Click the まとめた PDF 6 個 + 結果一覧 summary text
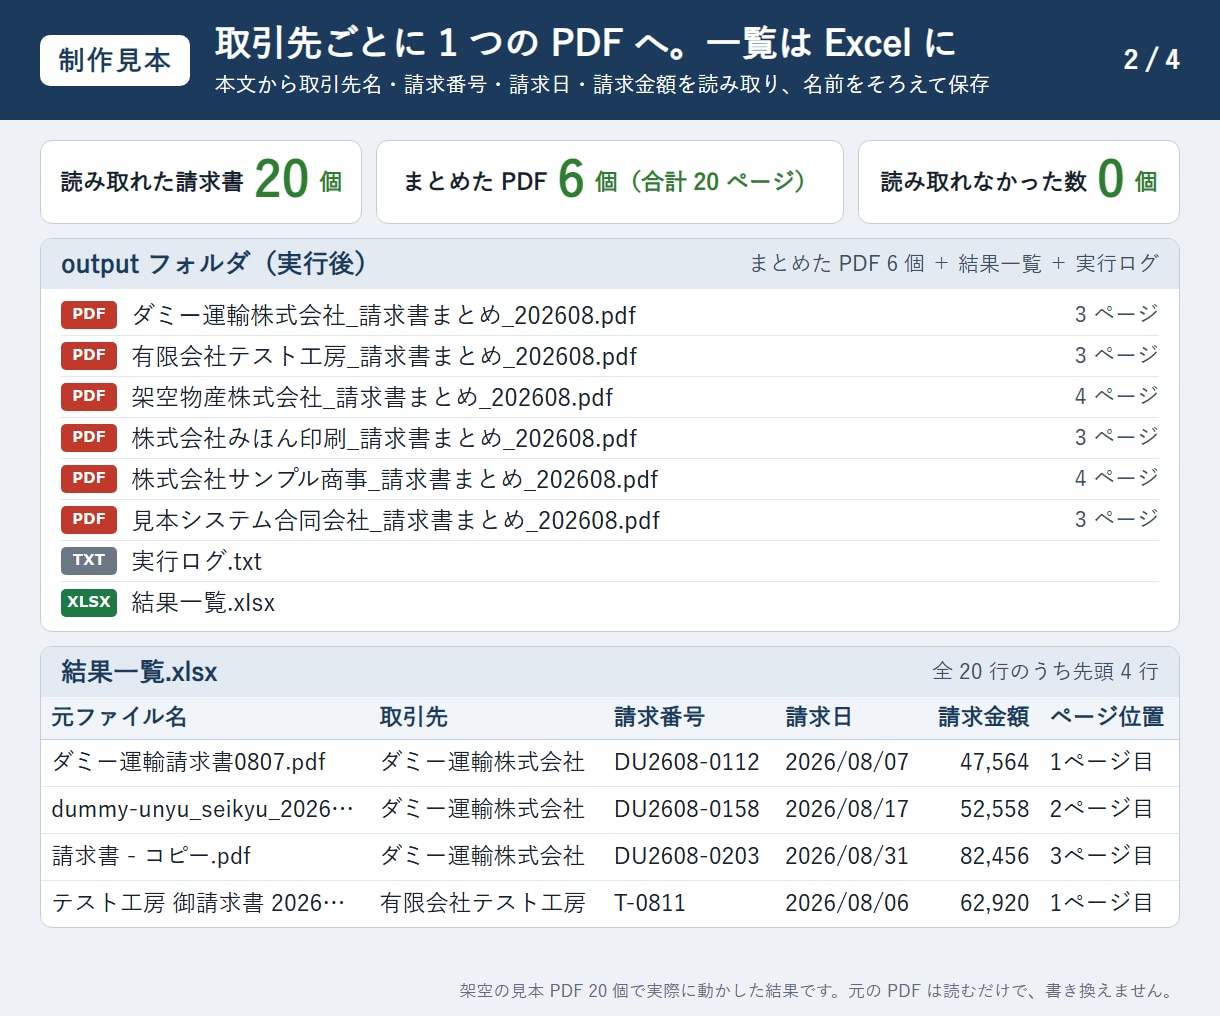Screen dimensions: 1220x1016 click(x=954, y=264)
